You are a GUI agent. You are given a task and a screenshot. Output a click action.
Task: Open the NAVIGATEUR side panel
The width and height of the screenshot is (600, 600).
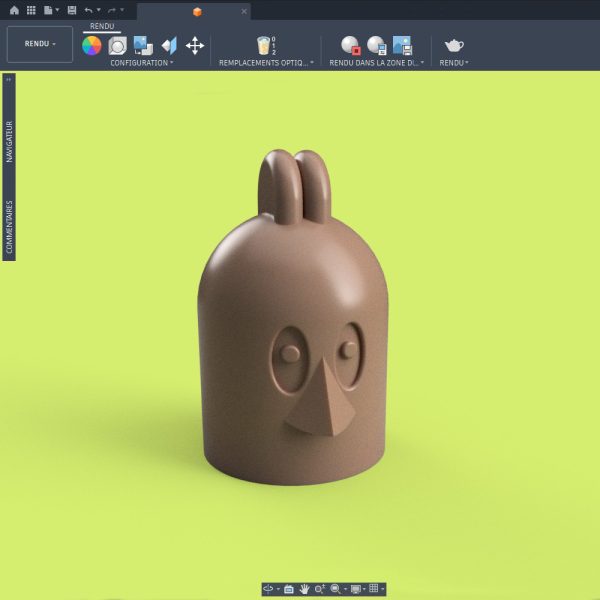point(9,142)
